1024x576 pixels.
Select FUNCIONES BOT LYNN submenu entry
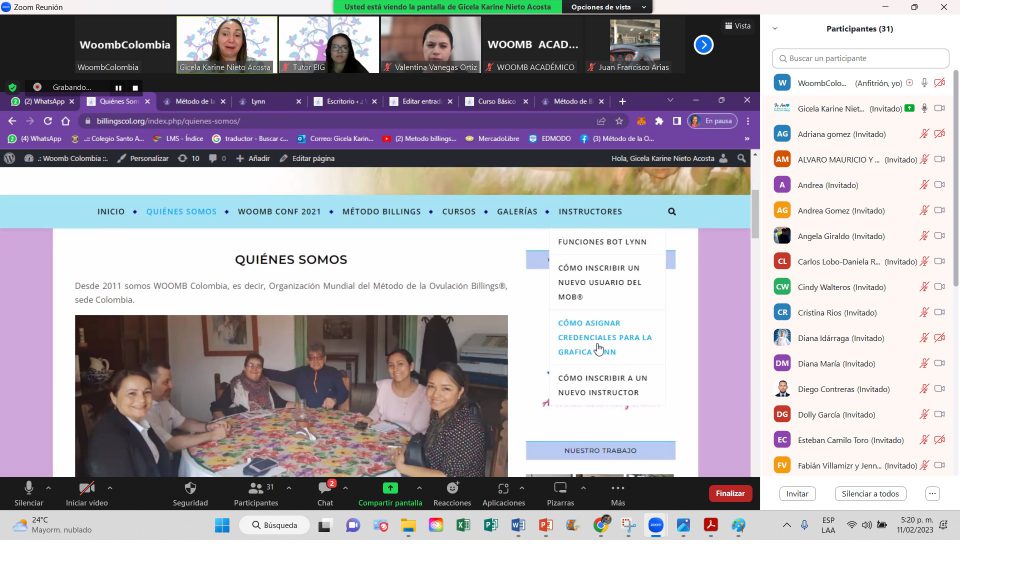[602, 242]
